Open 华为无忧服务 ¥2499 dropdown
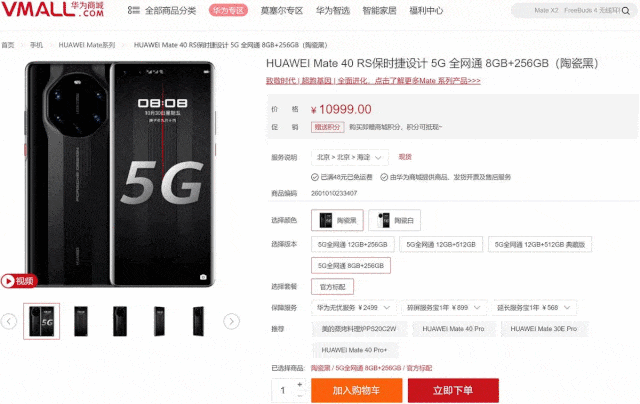 point(353,308)
